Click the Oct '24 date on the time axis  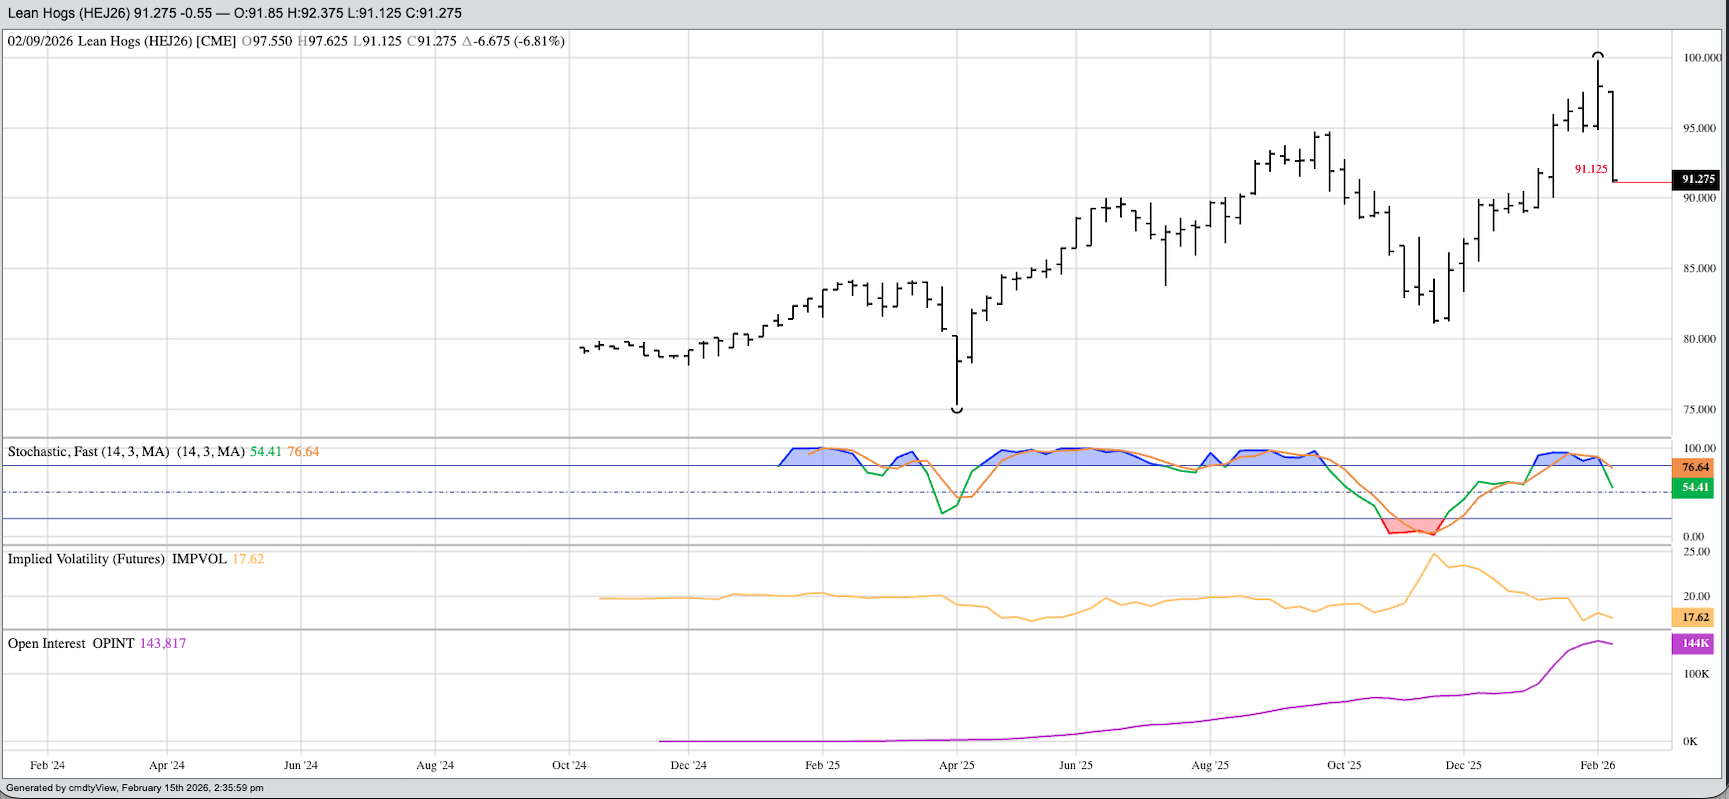[569, 765]
